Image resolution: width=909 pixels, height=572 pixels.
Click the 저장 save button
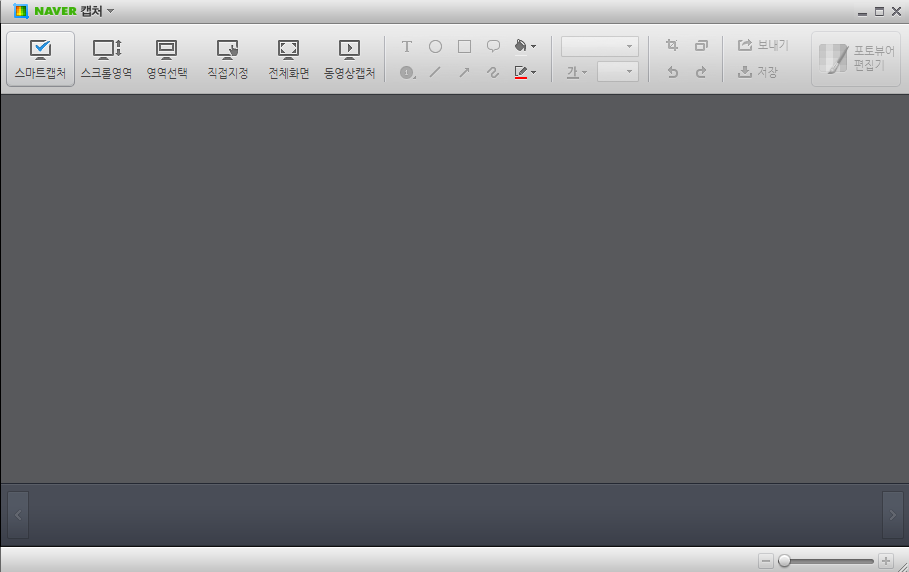point(758,72)
